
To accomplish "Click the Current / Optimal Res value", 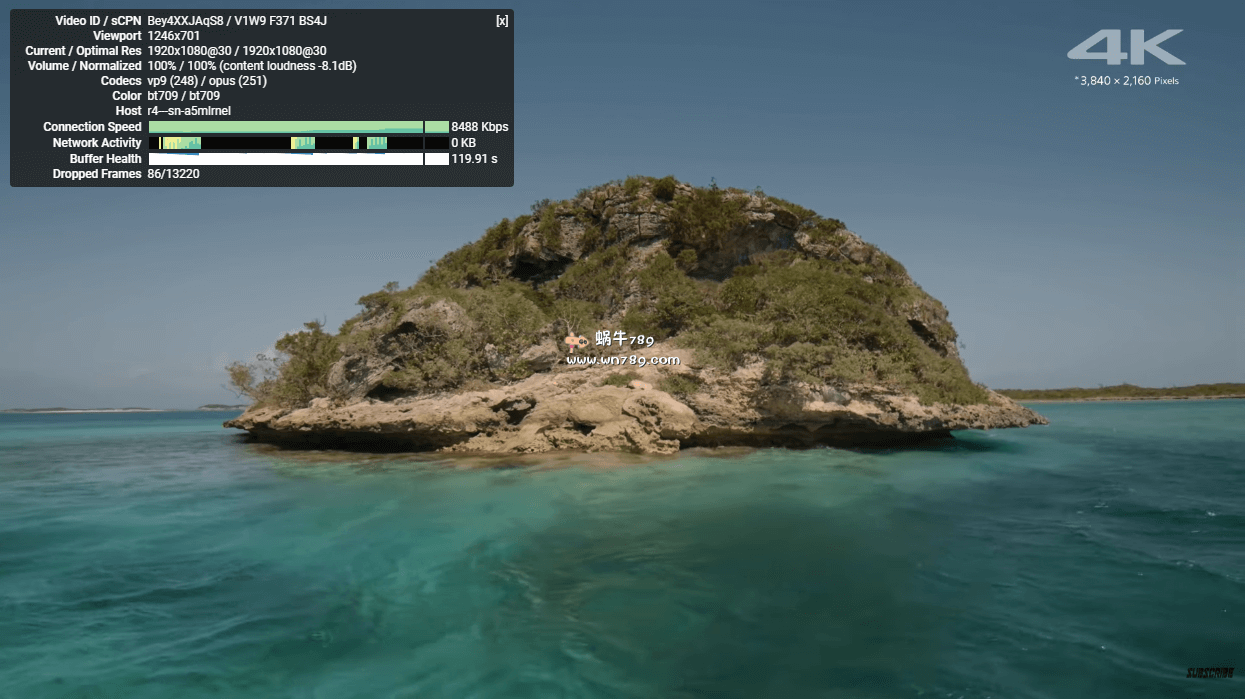I will [236, 51].
